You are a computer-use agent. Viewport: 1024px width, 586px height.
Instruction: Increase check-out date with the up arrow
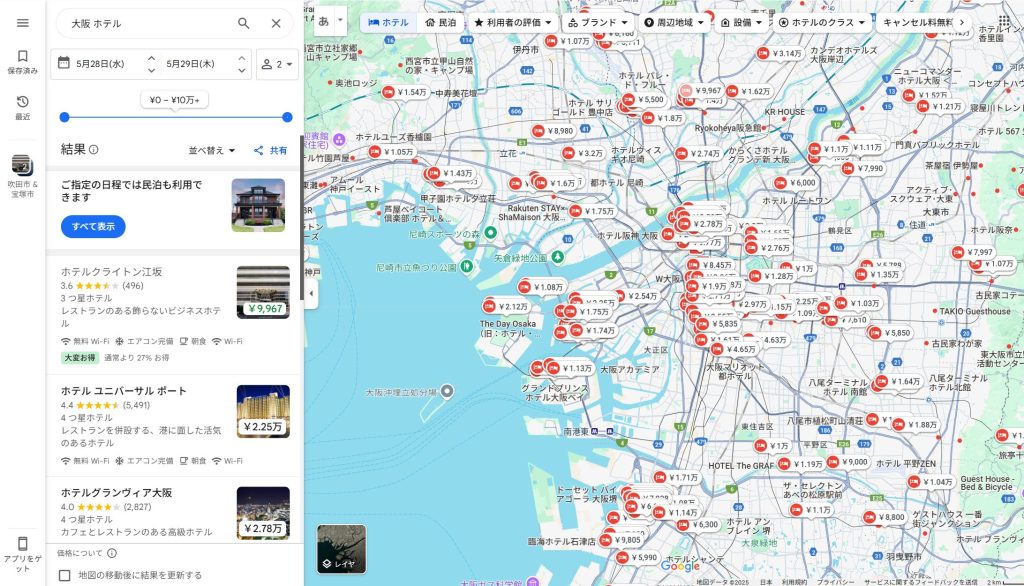point(242,57)
